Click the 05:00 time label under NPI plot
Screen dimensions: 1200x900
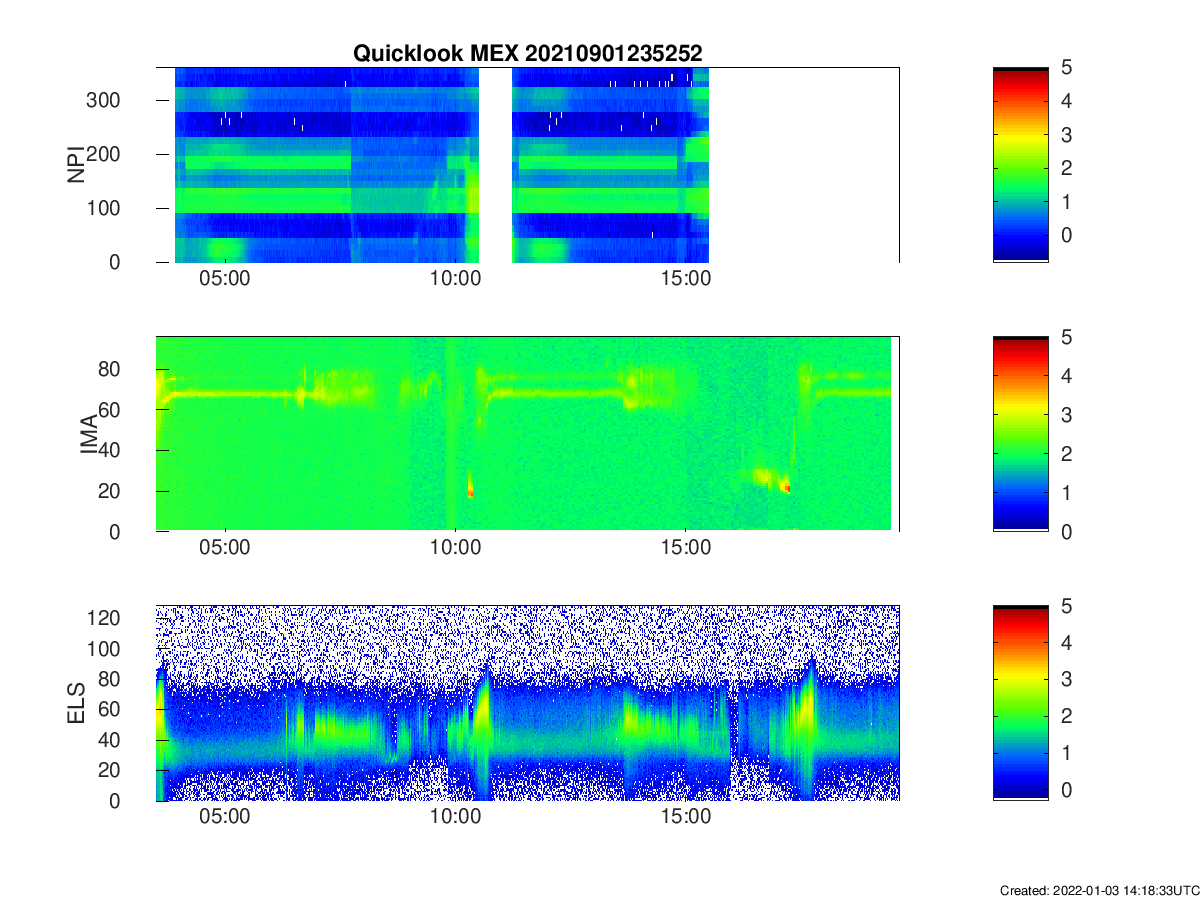pos(225,279)
